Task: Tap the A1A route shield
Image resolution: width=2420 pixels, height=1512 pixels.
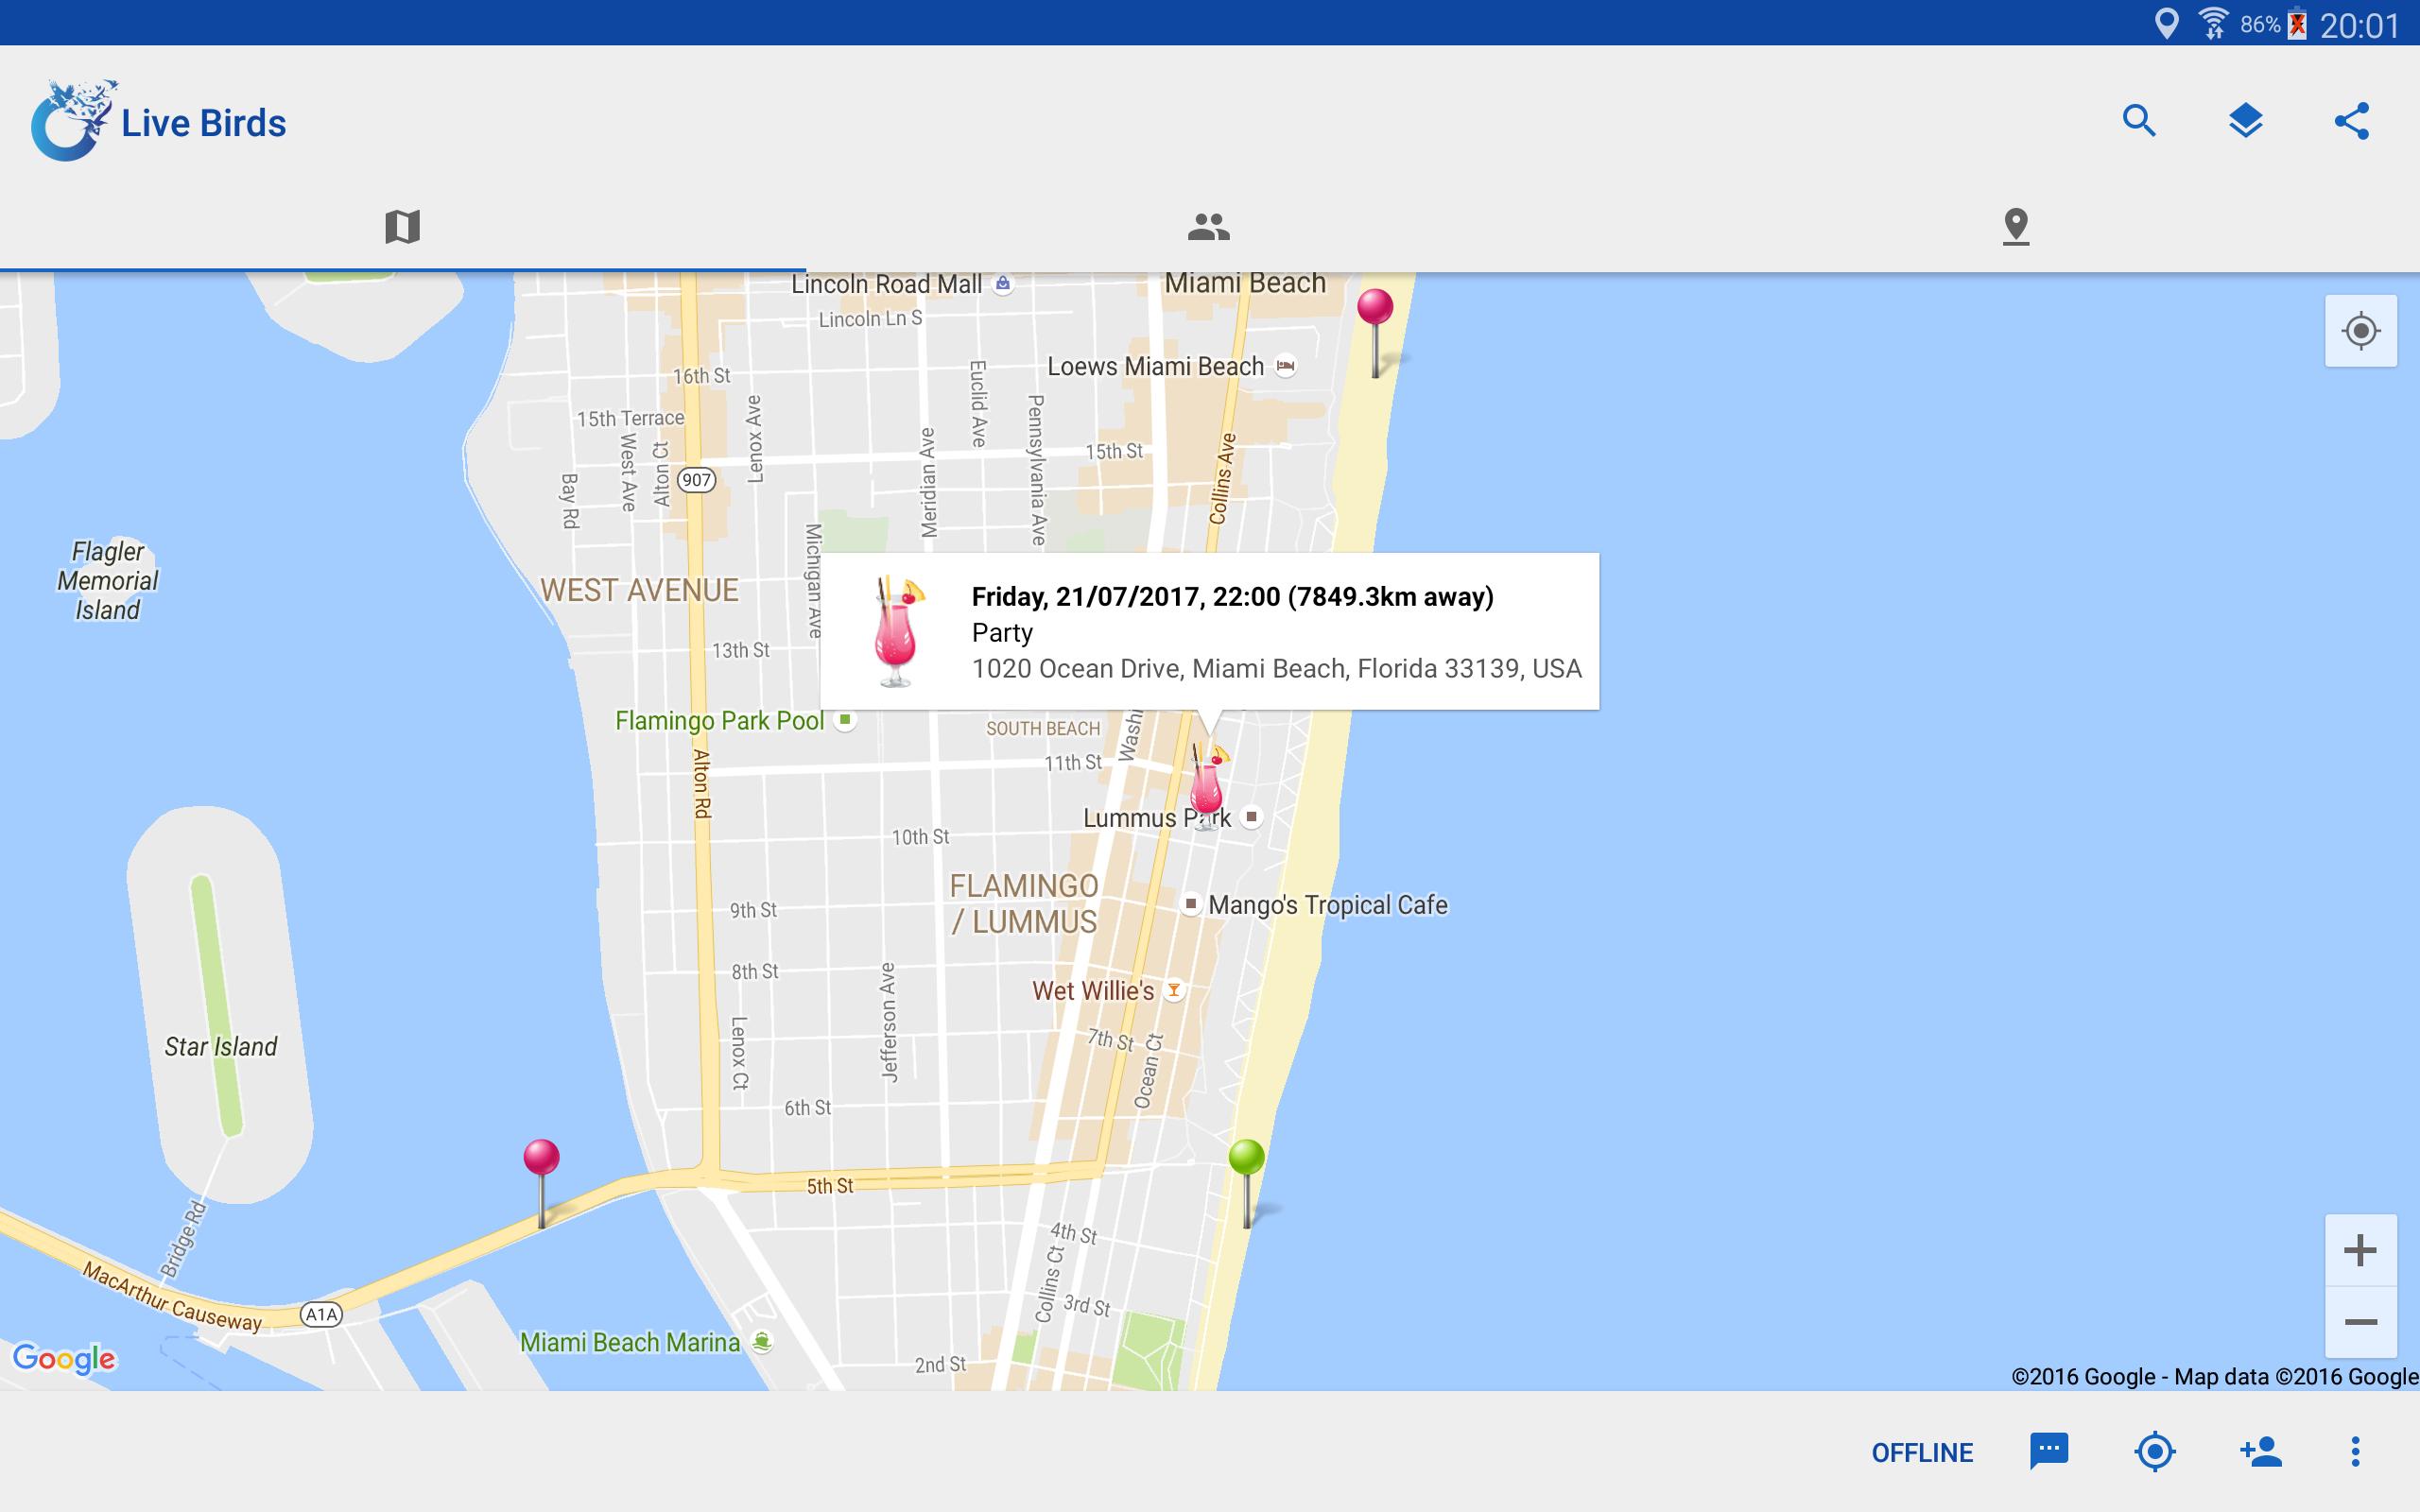Action: tap(321, 1314)
